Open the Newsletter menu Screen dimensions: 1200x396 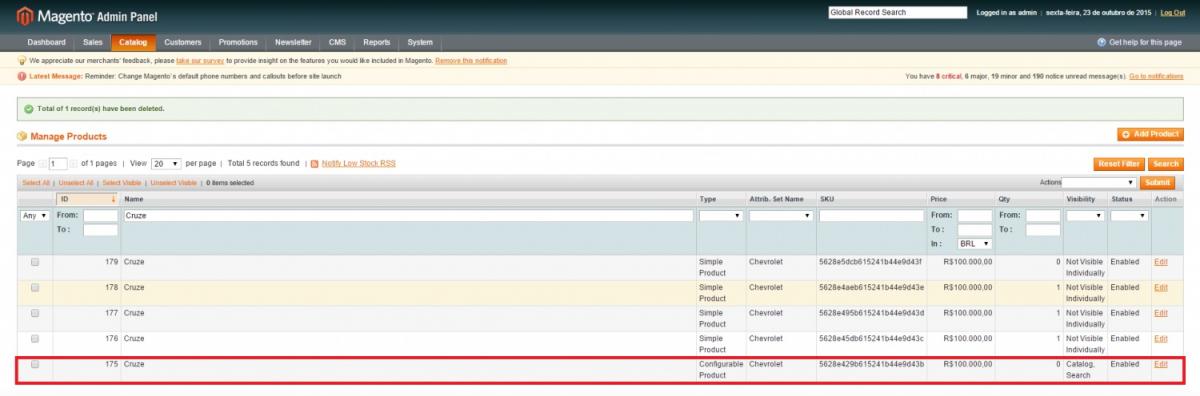[x=293, y=42]
